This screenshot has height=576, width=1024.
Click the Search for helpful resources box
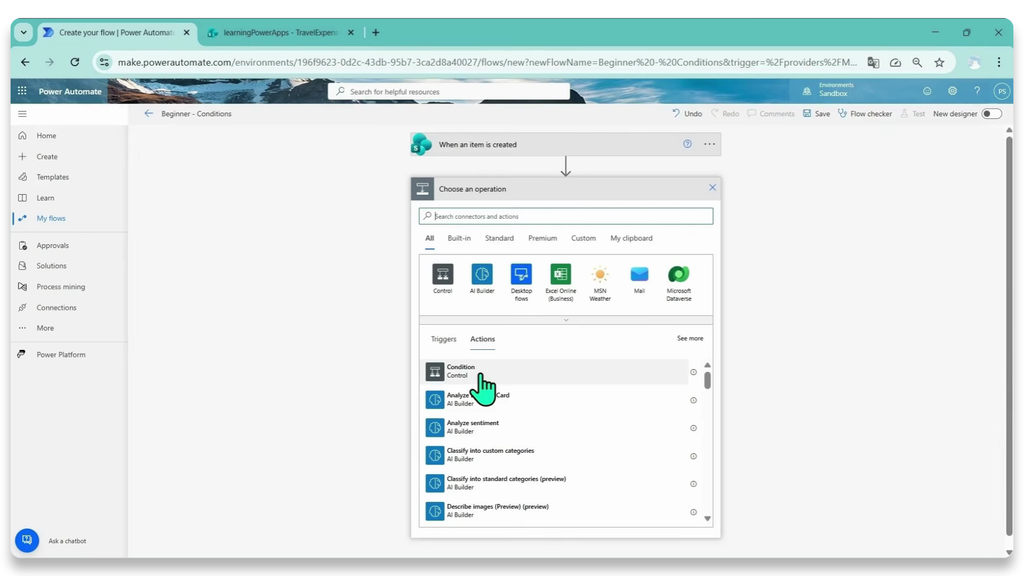coord(449,91)
